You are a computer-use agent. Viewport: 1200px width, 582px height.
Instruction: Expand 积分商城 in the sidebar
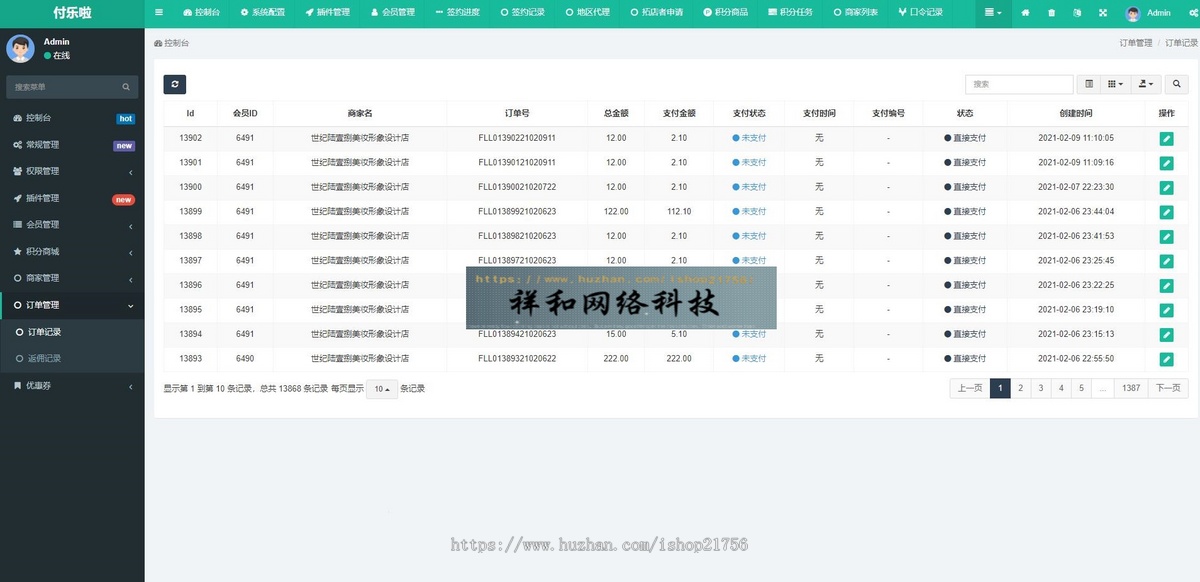click(72, 251)
